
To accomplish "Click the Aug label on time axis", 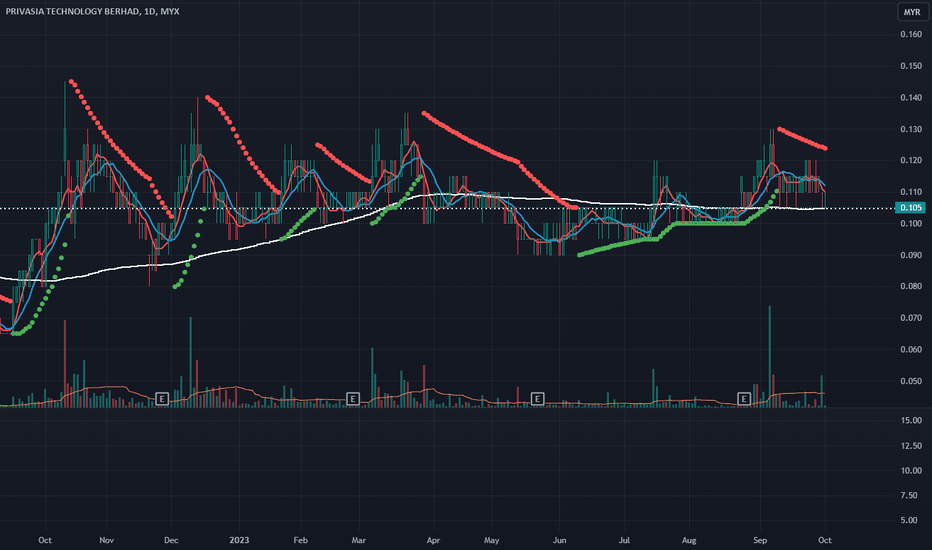I will 689,540.
